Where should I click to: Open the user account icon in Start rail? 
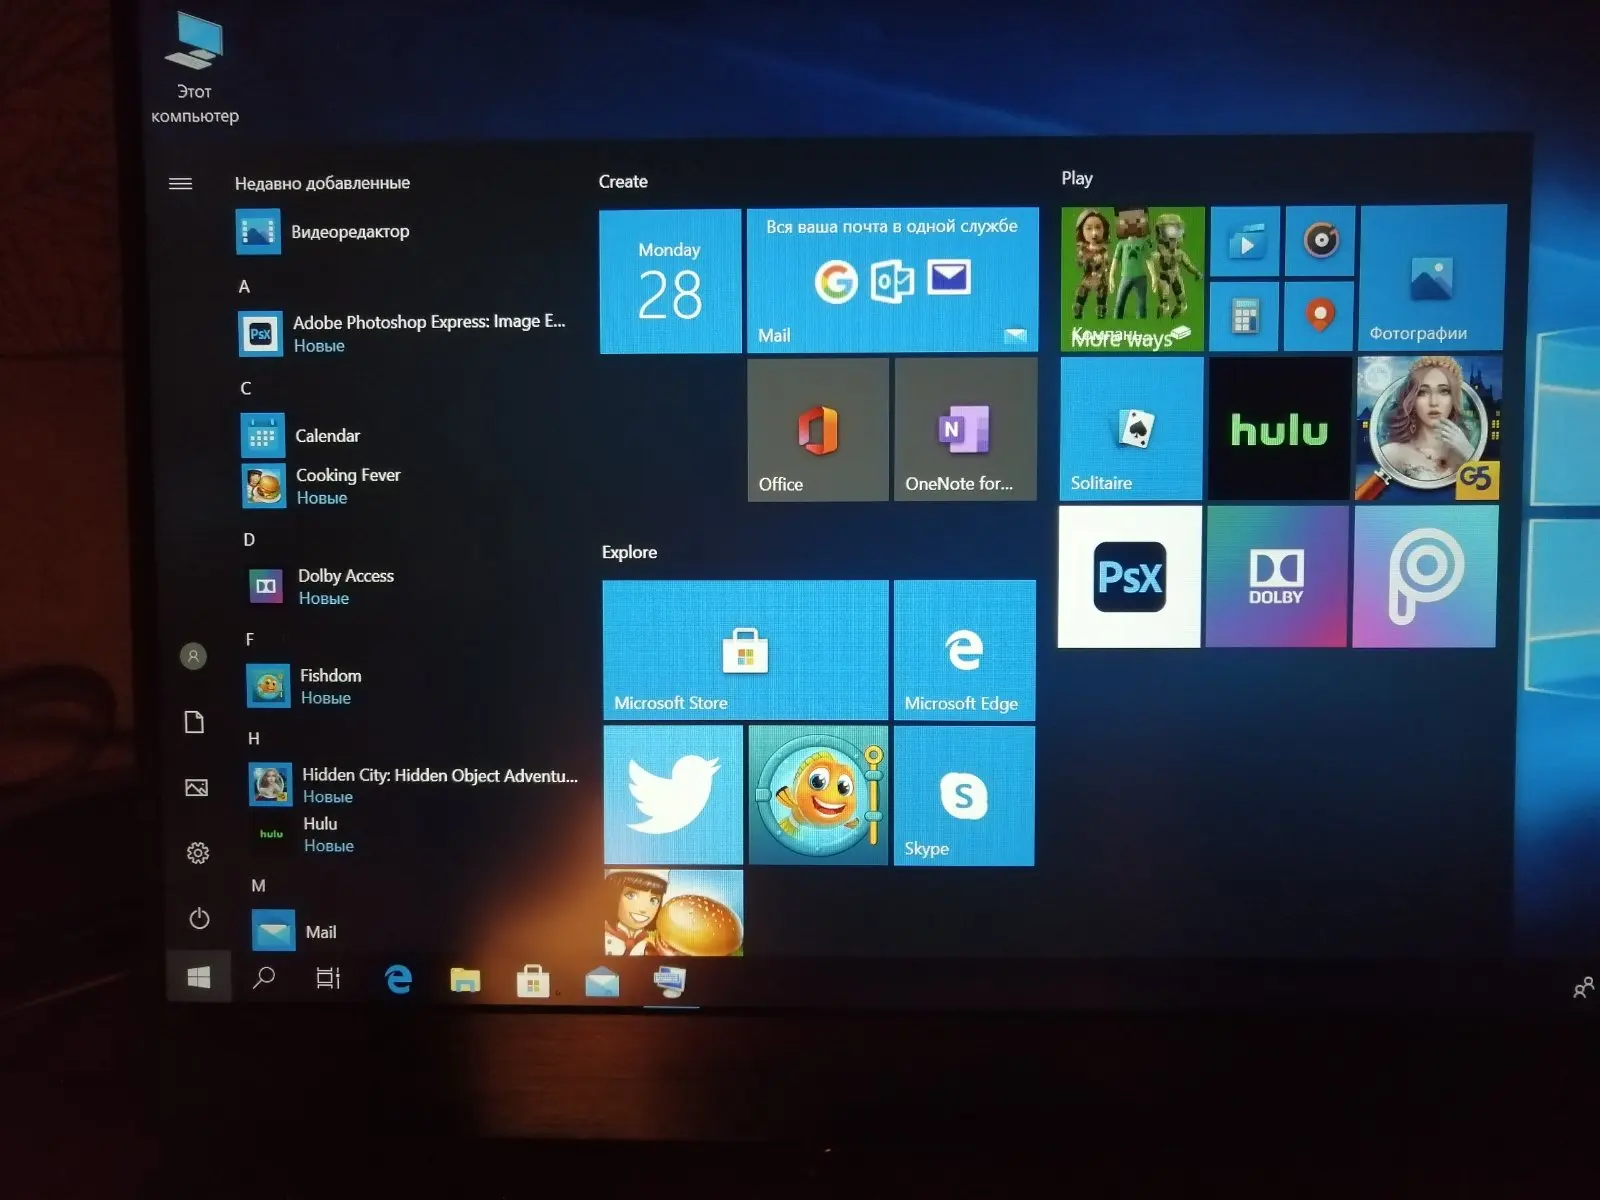[x=193, y=656]
